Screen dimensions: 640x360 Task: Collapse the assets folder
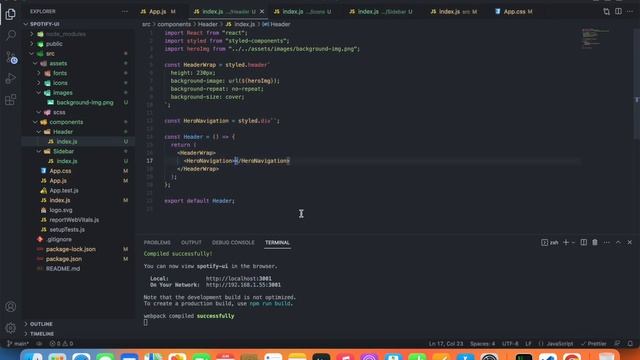(x=35, y=63)
